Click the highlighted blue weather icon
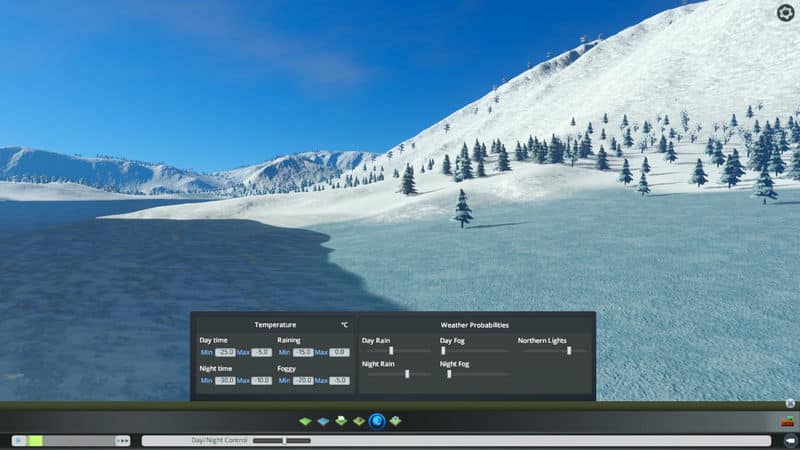Screen dimensions: 800x450 coord(377,421)
